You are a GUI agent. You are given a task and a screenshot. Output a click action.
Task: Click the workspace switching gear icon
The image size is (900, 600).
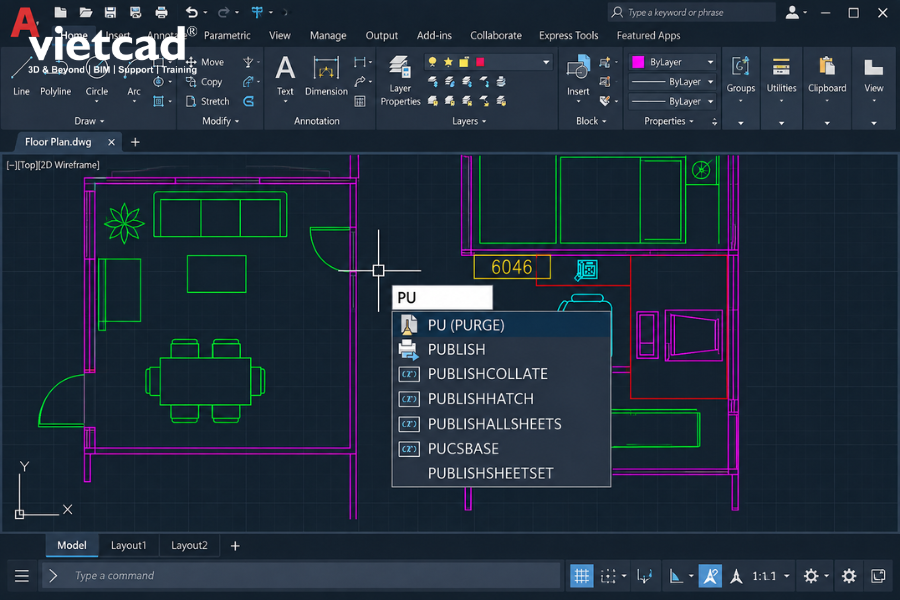(x=810, y=575)
